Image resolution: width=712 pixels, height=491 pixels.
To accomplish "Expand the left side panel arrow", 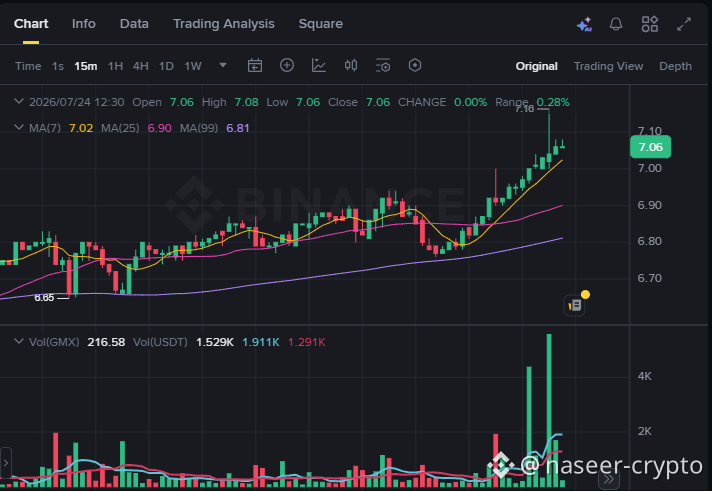I will click(5, 463).
